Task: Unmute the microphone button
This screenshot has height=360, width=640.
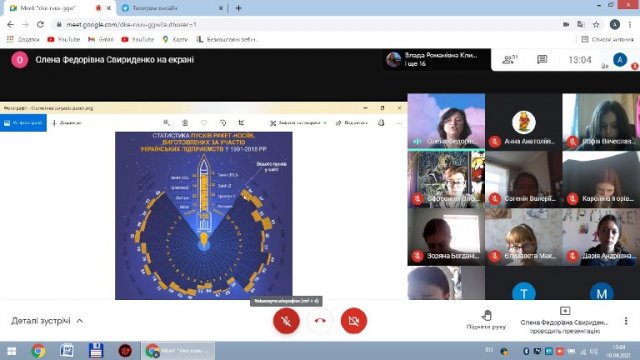Action: pos(286,321)
